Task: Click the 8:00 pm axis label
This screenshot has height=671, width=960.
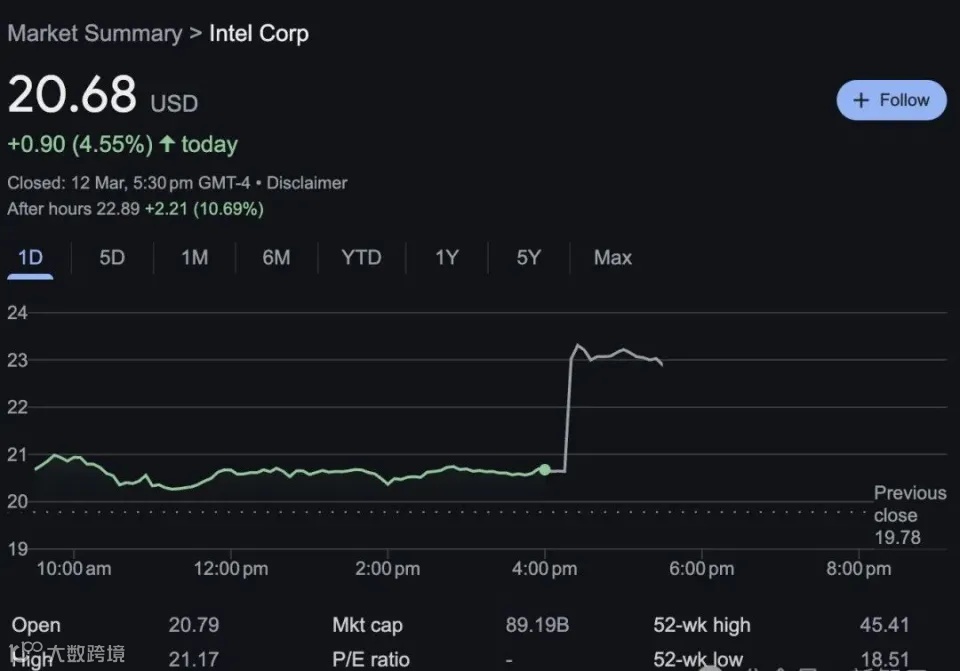Action: 858,569
